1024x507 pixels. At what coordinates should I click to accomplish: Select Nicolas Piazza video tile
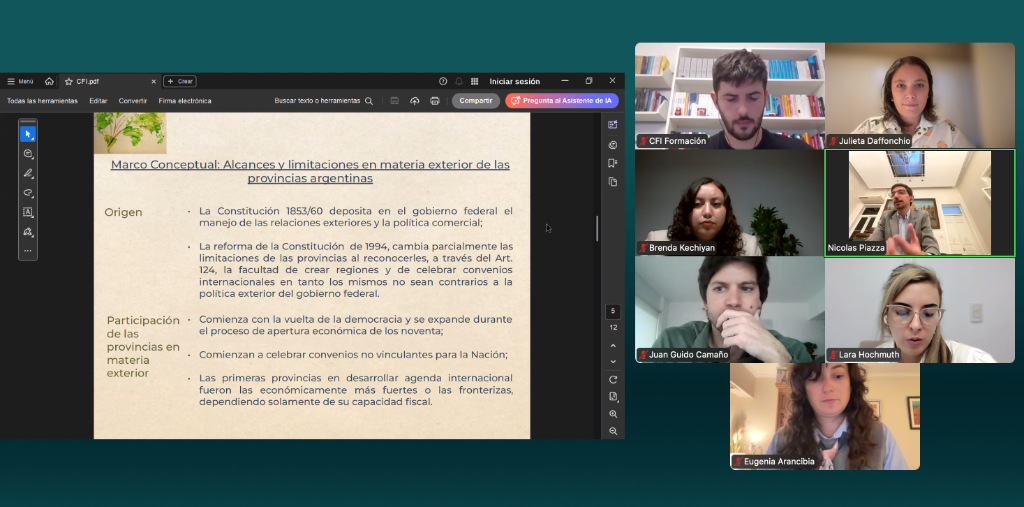coord(920,203)
